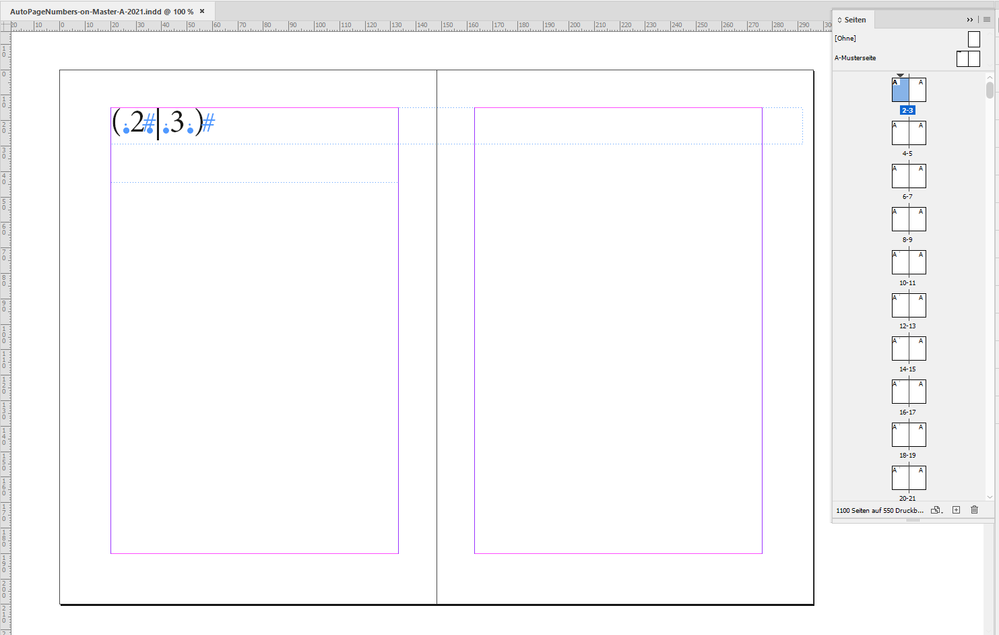The height and width of the screenshot is (635, 999).
Task: Click the double-diamond icon on the Seiten tab
Action: coord(839,19)
